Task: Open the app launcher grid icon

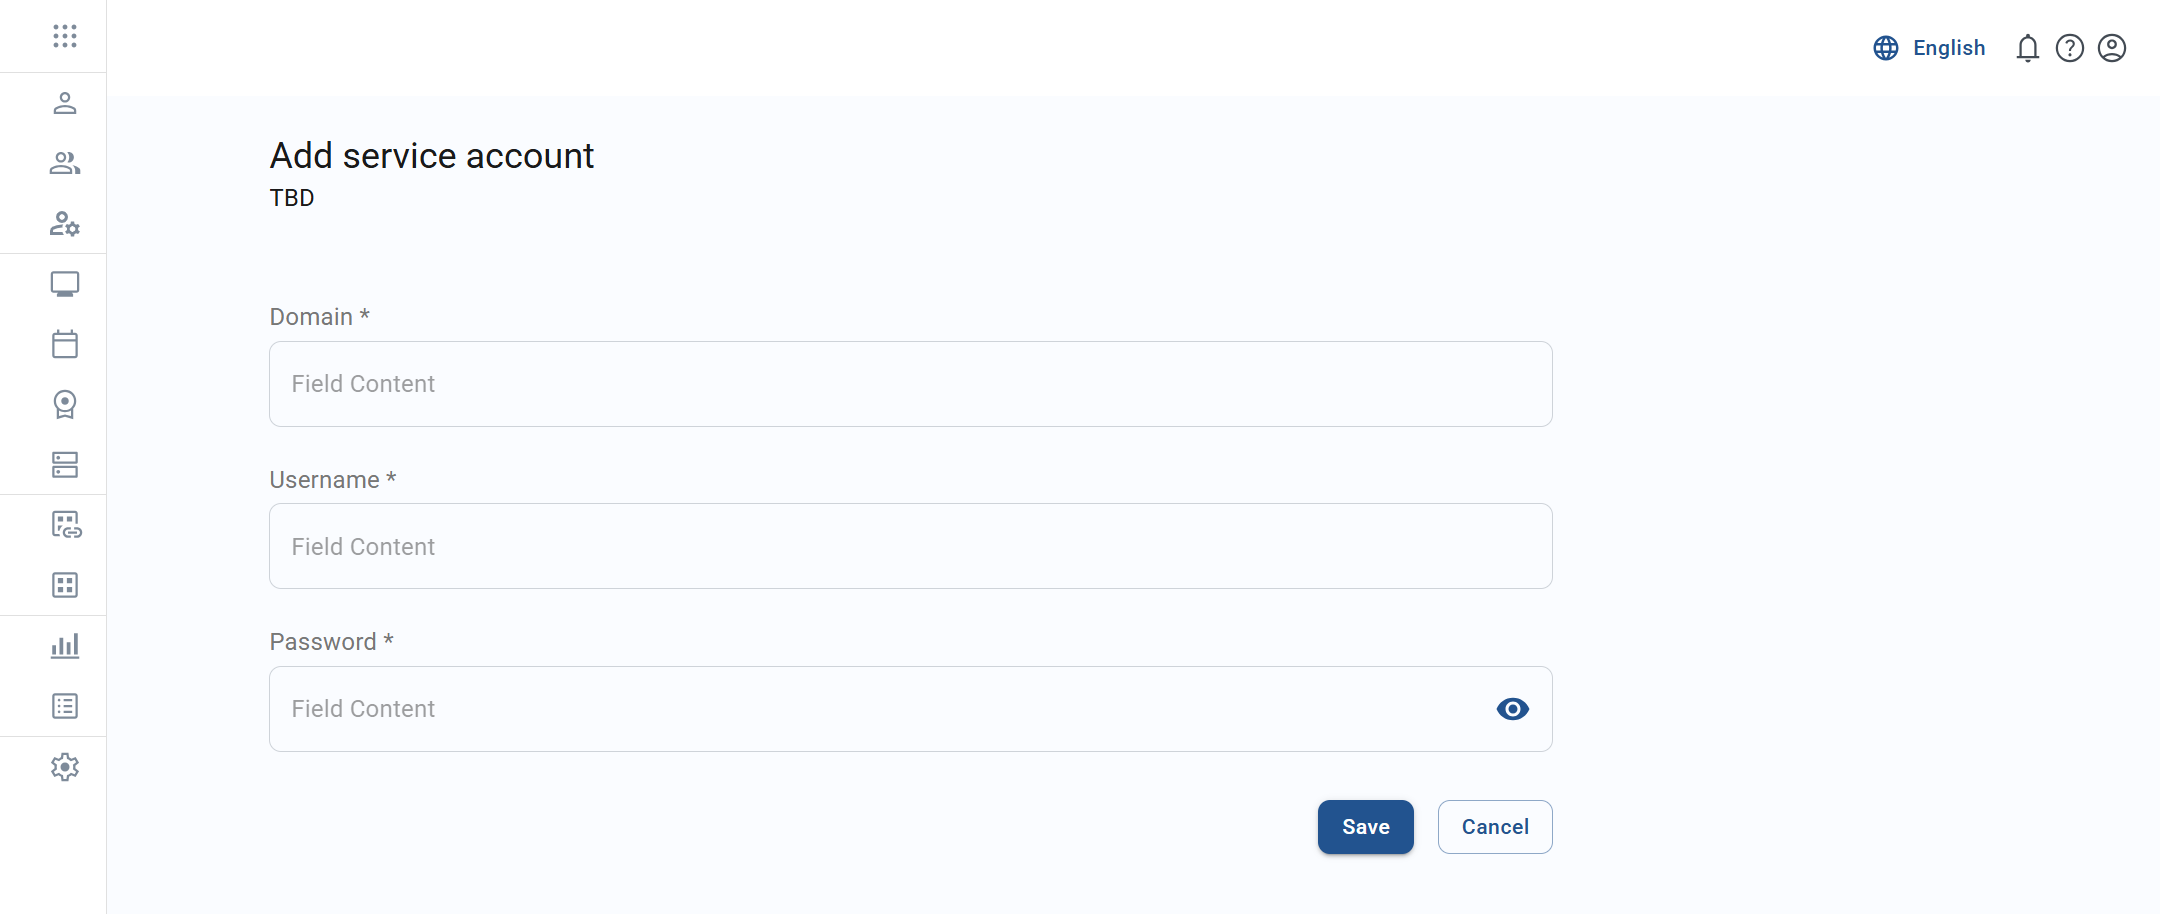Action: 66,36
